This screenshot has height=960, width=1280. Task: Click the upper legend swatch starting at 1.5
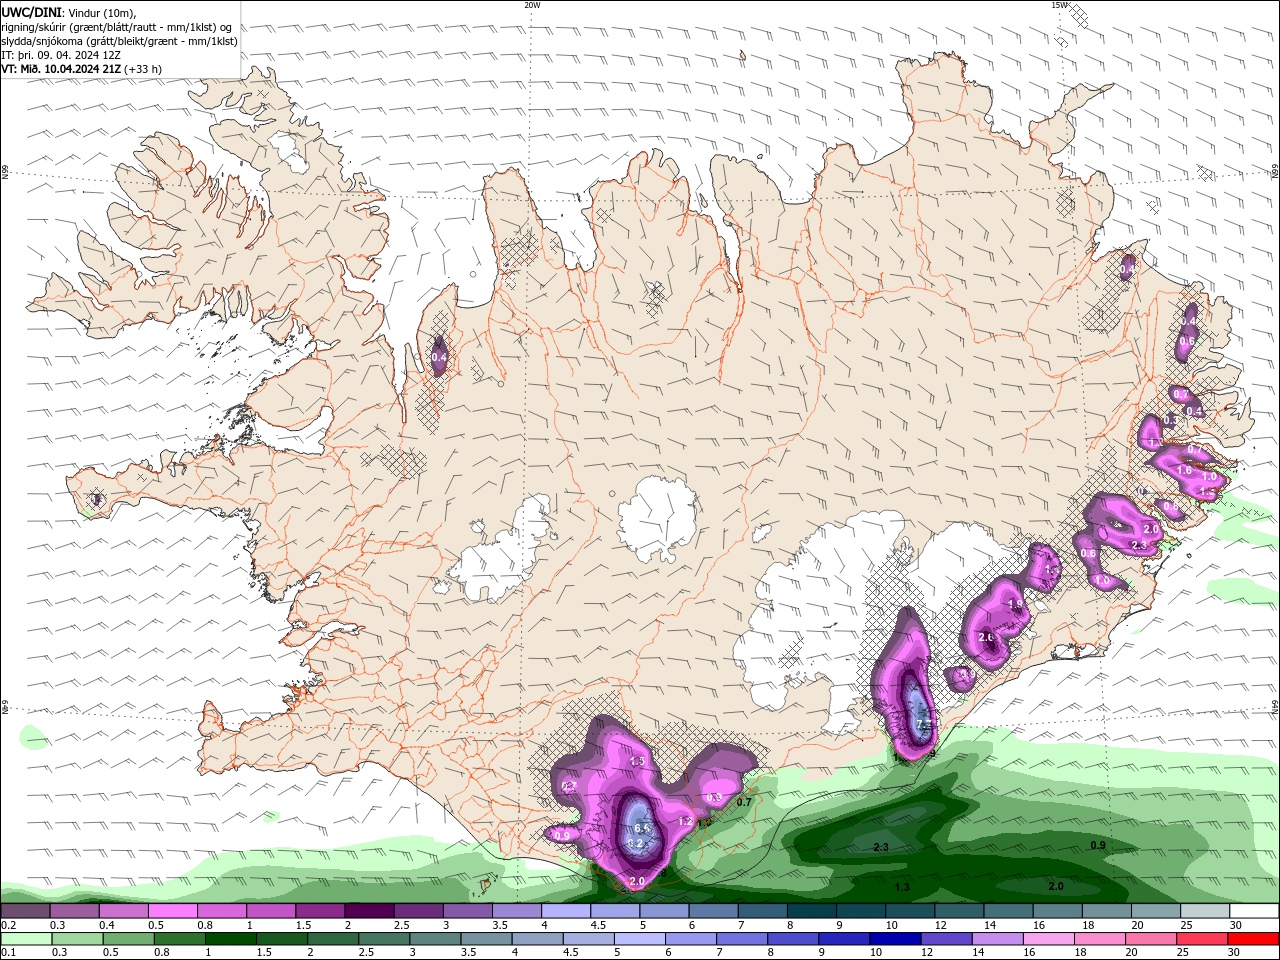[x=320, y=911]
